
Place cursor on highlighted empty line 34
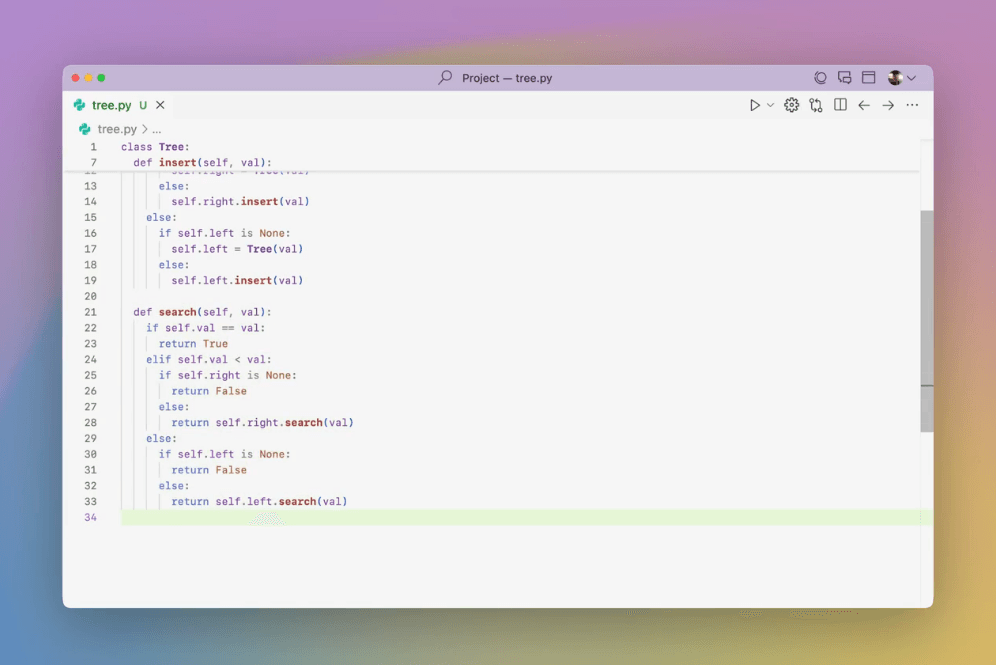521,517
